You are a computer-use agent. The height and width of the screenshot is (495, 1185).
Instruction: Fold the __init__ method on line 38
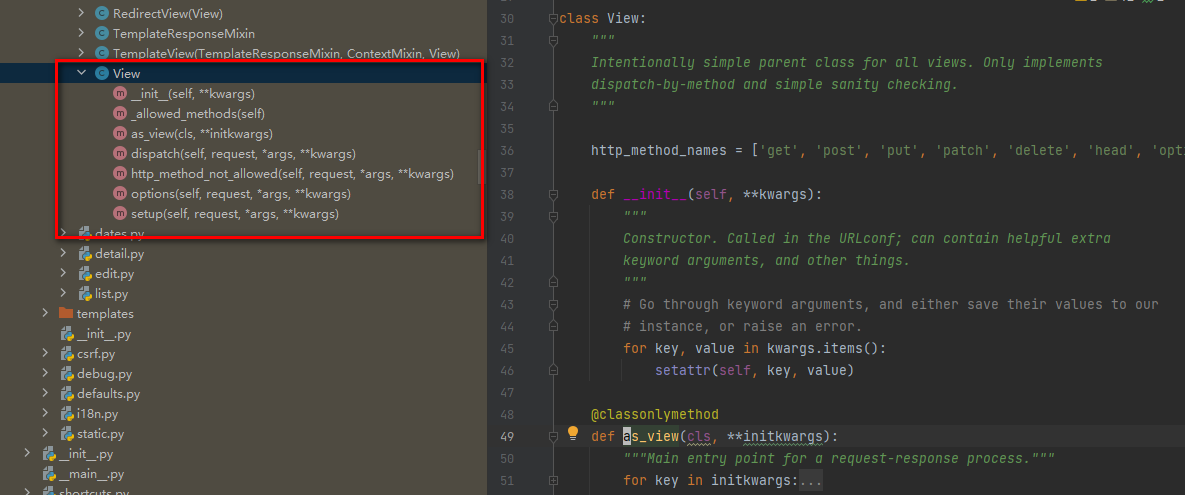click(553, 194)
